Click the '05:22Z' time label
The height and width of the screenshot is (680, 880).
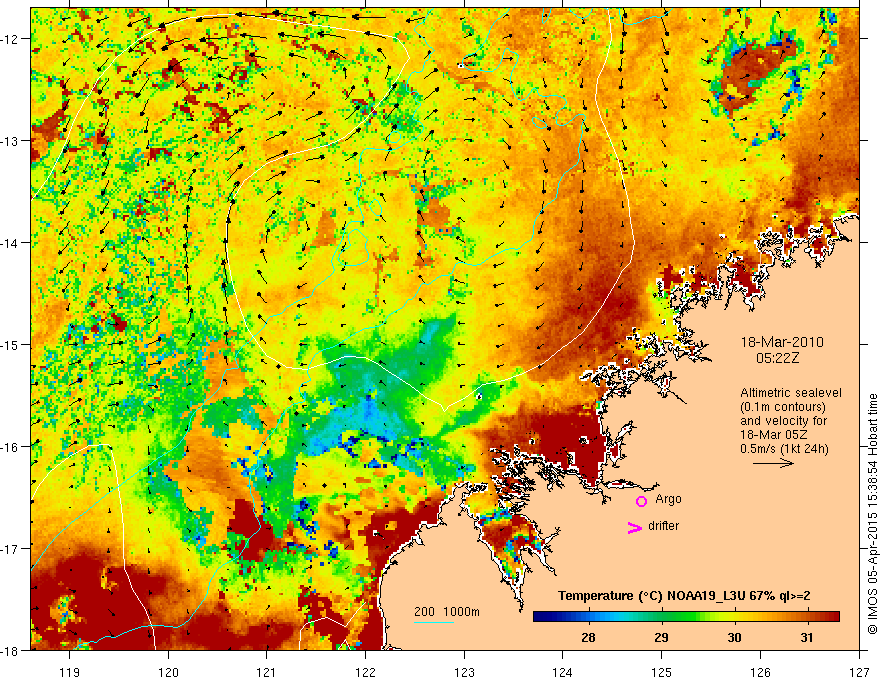tap(777, 358)
